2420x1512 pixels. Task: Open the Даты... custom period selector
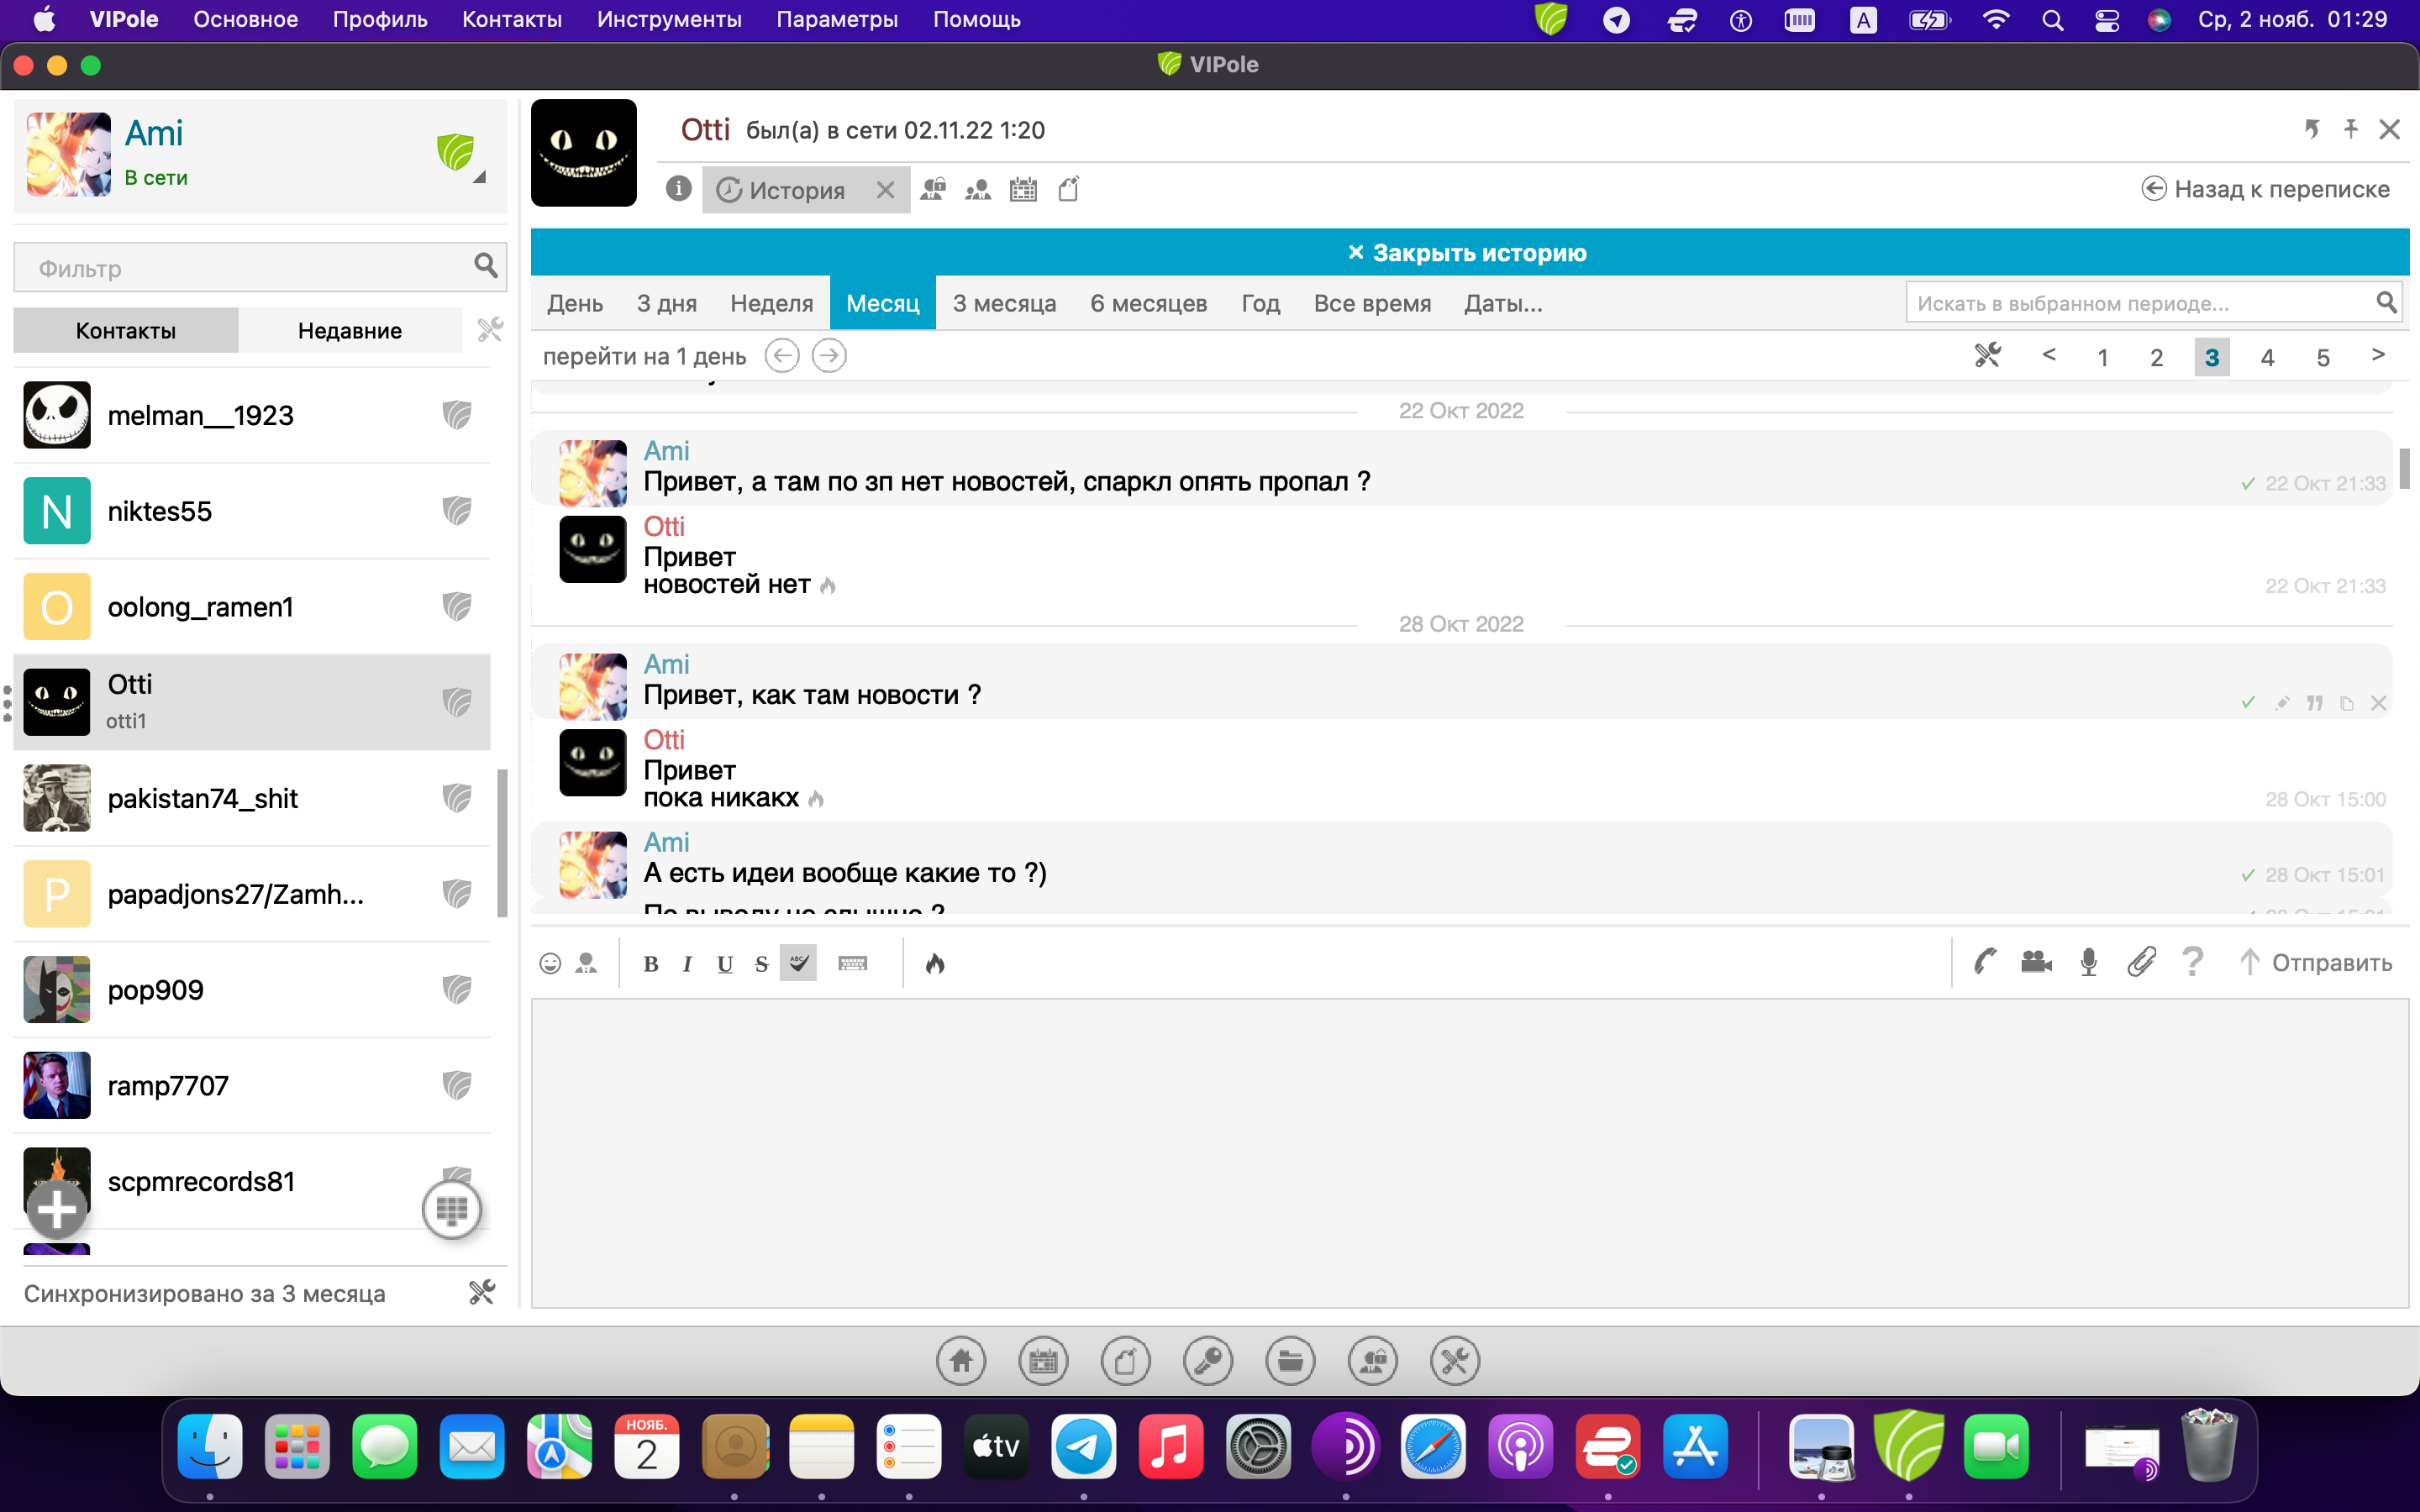(x=1502, y=303)
